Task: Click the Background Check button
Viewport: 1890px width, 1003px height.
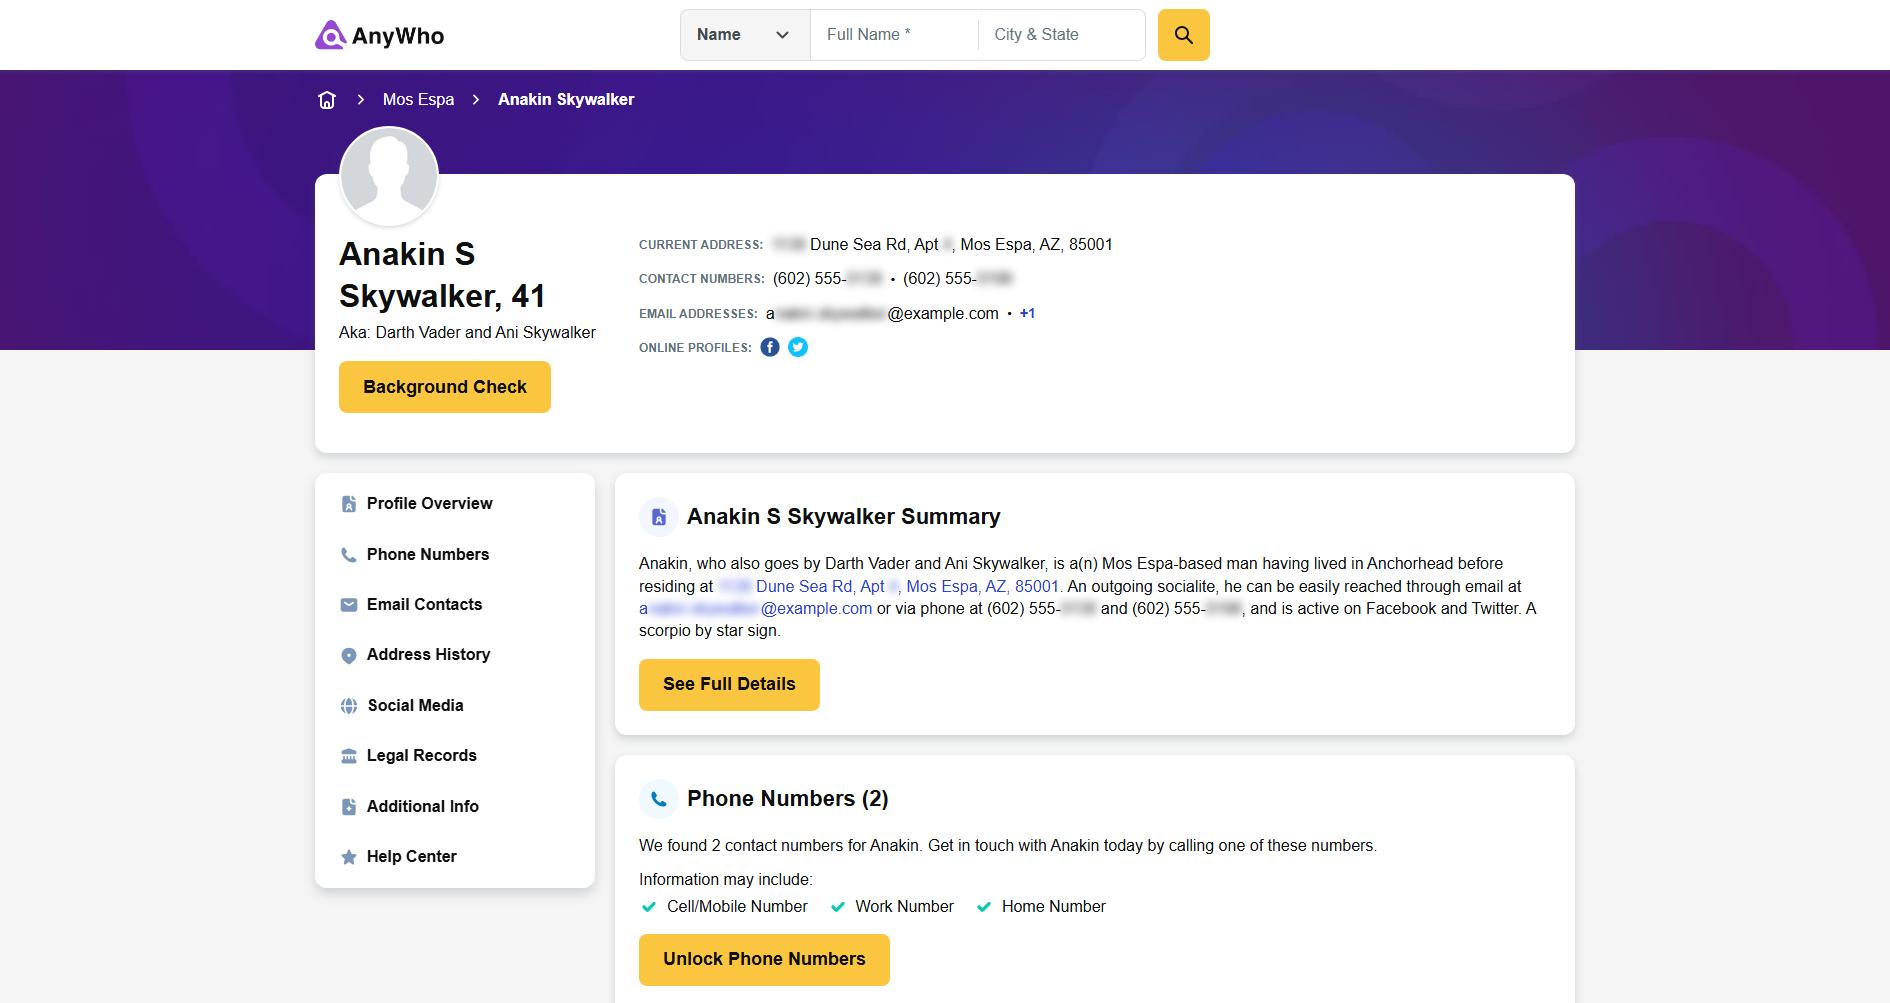Action: point(445,387)
